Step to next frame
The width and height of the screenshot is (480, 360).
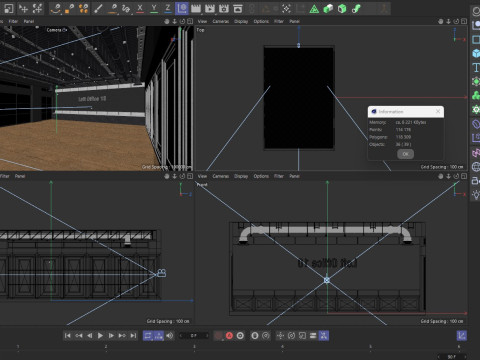coord(111,335)
